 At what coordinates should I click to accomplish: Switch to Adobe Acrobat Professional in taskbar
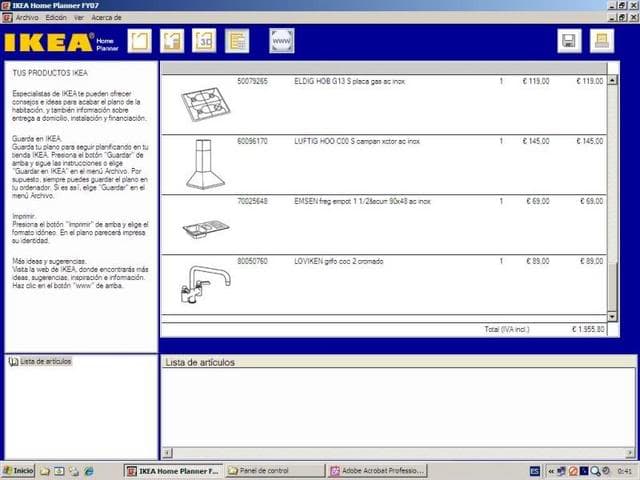(378, 470)
